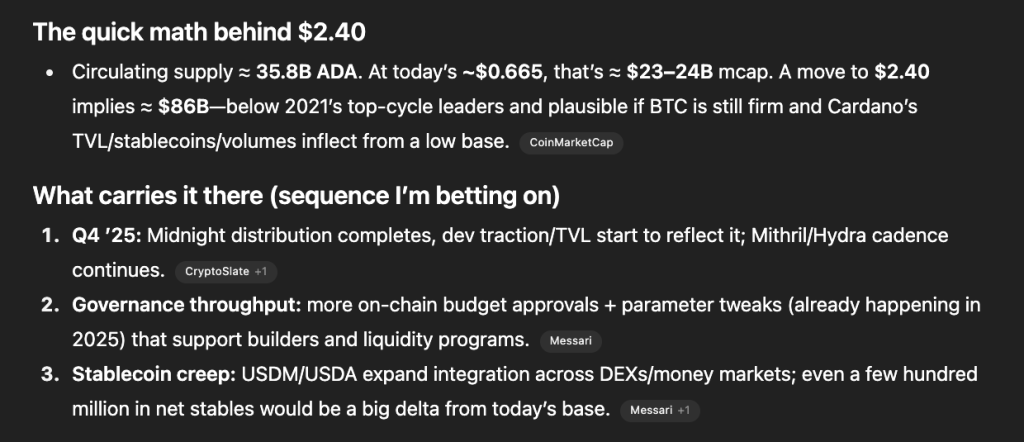Click the bullet point before "Circulating supply"

(50, 73)
